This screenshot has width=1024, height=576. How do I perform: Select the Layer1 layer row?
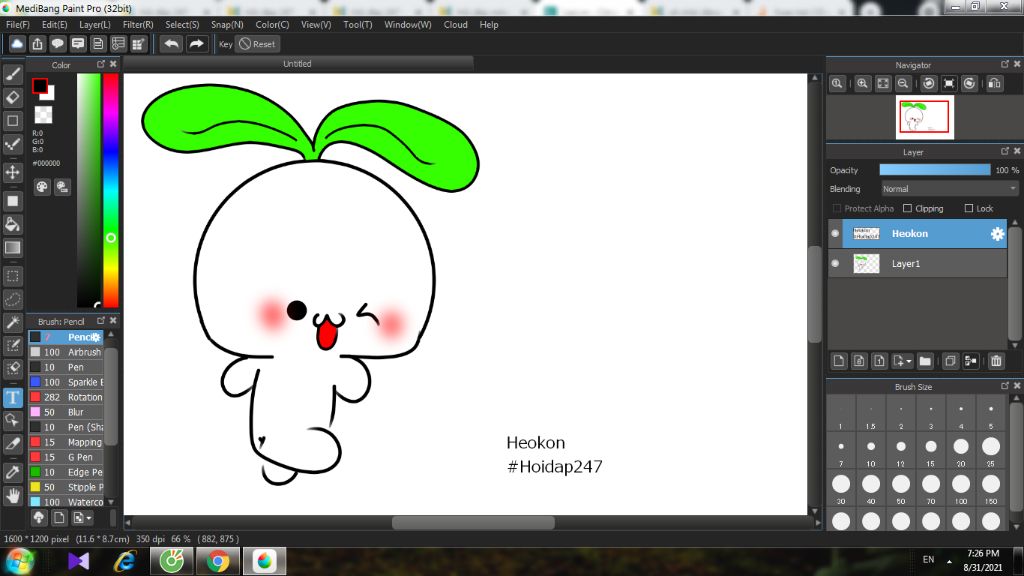click(x=918, y=264)
